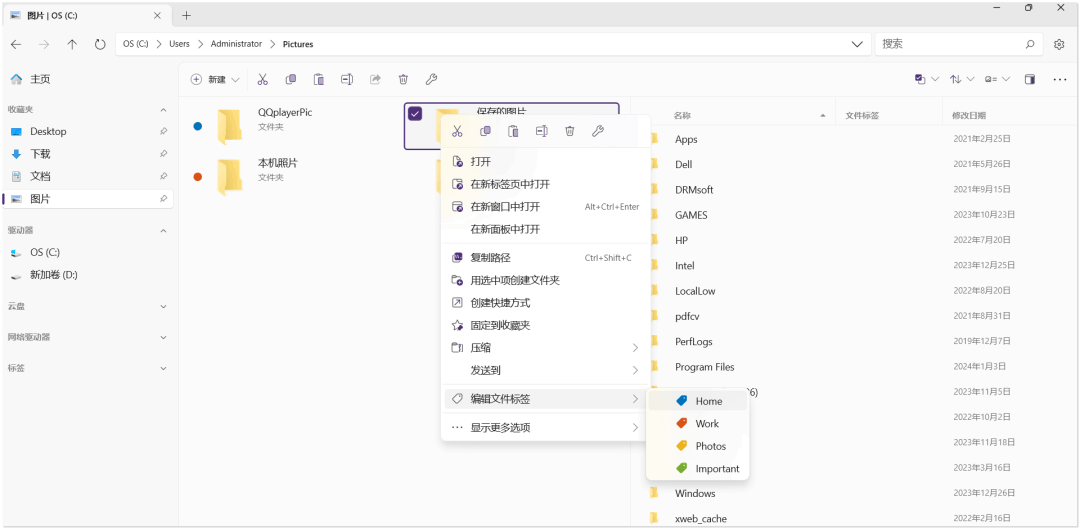1080x529 pixels.
Task: Collapse the 收藏夹 section in the sidebar
Action: (x=163, y=109)
